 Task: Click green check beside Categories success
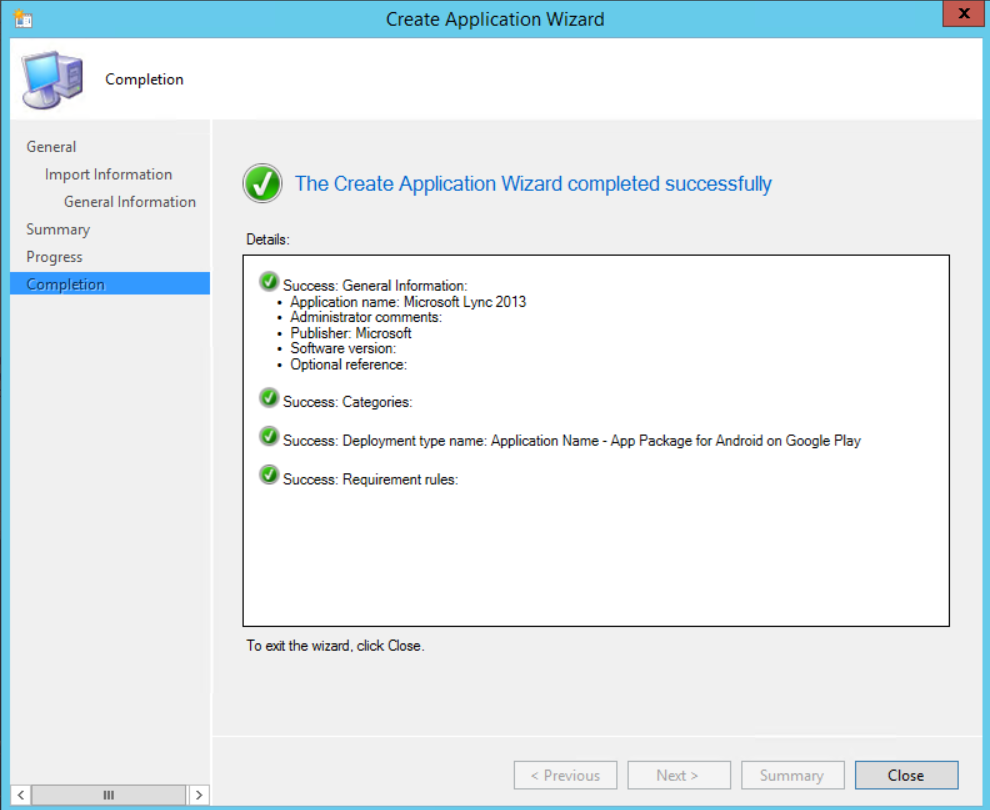[x=269, y=398]
